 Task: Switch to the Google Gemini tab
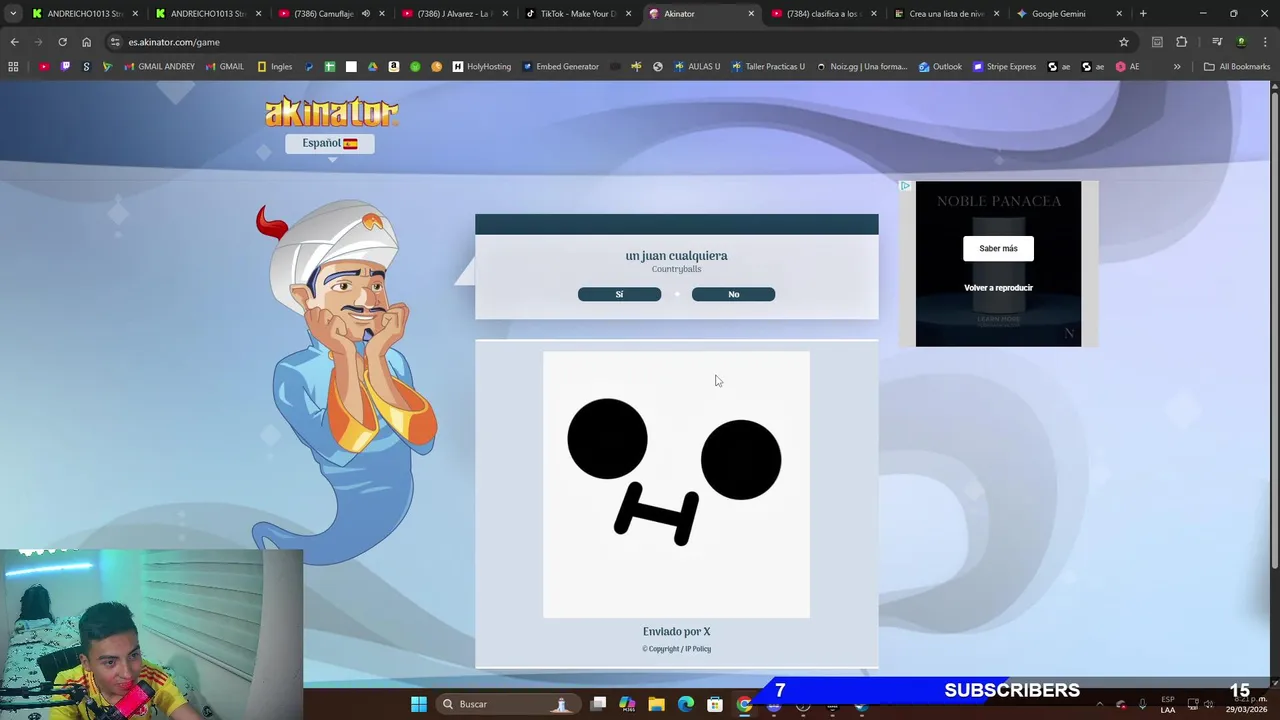click(x=1068, y=14)
